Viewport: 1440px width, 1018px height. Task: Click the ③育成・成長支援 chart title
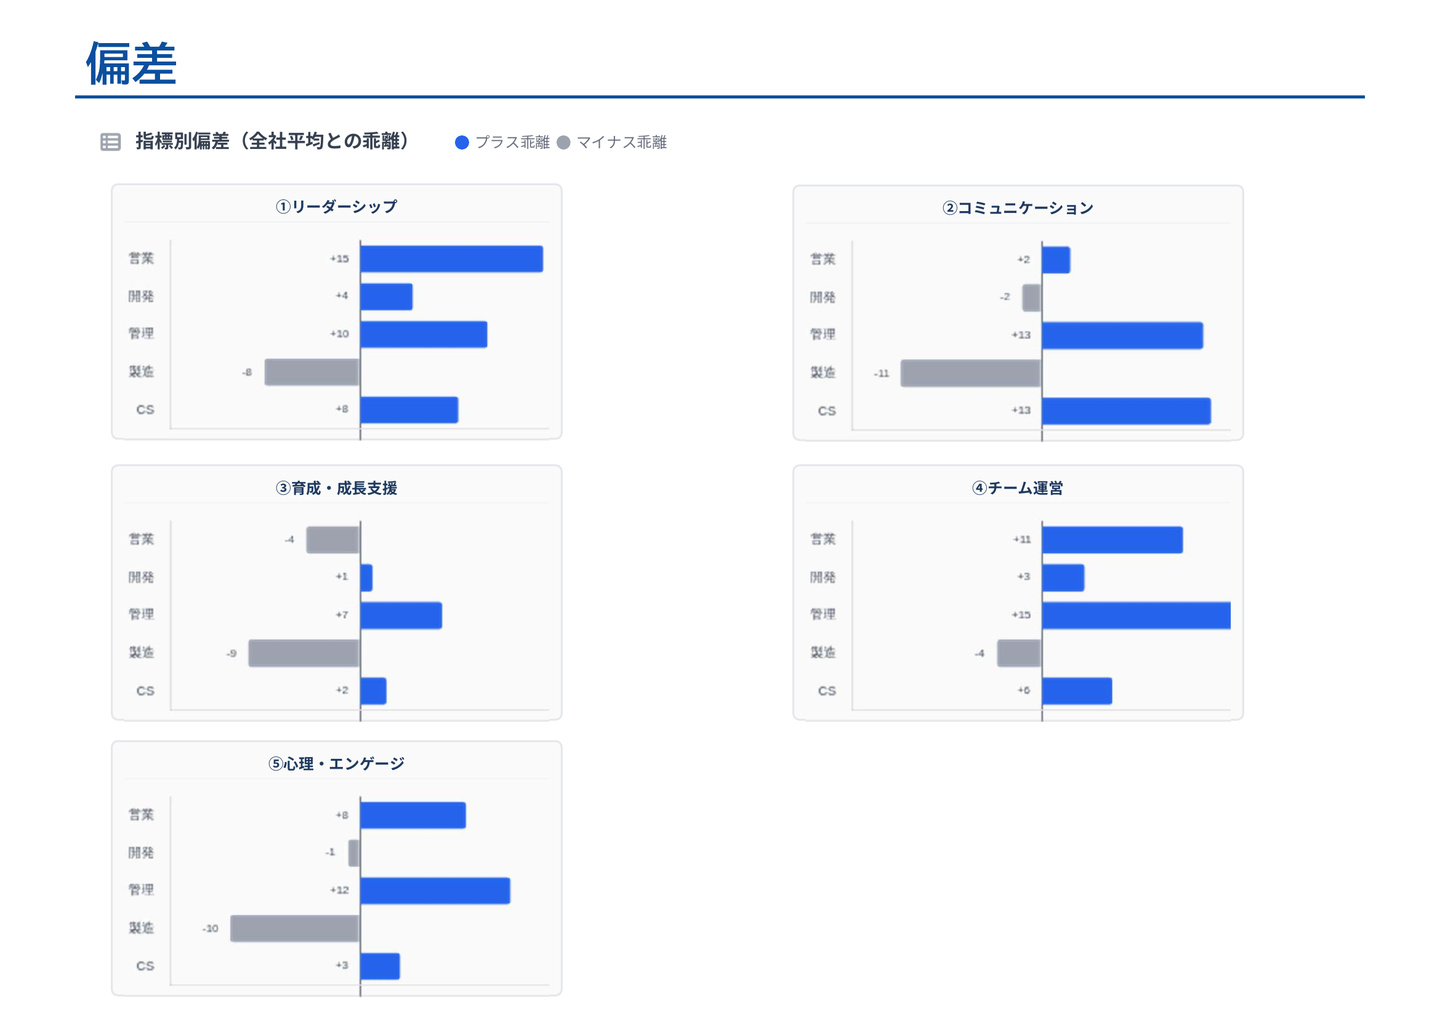pyautogui.click(x=336, y=488)
